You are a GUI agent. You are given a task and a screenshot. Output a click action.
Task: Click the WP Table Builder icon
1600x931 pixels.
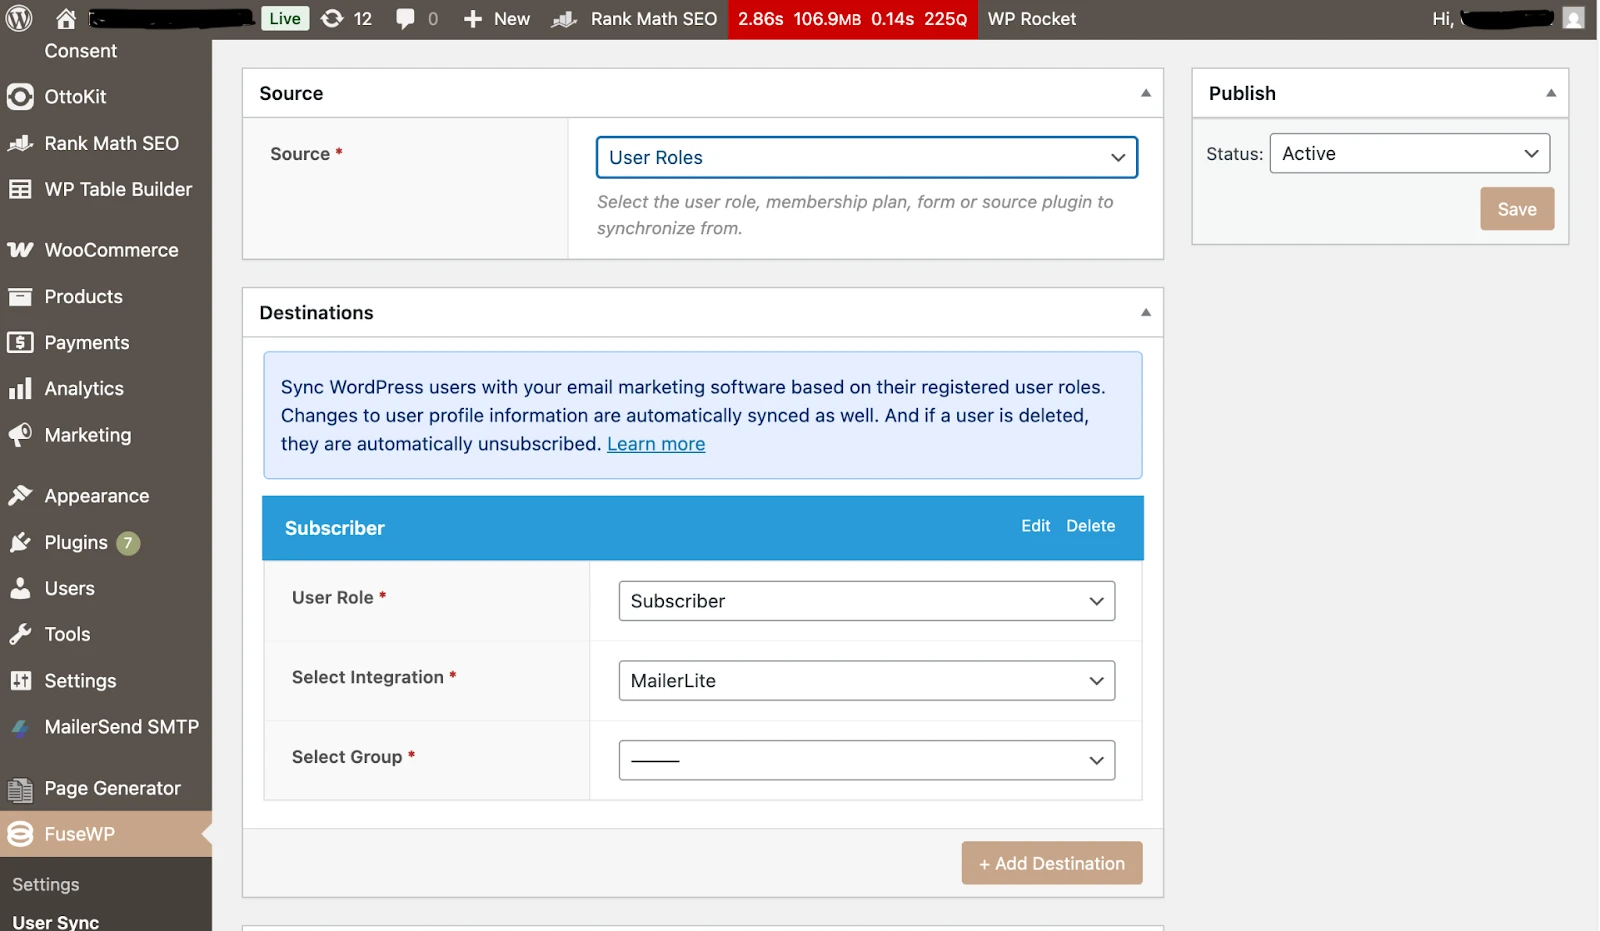tap(20, 189)
